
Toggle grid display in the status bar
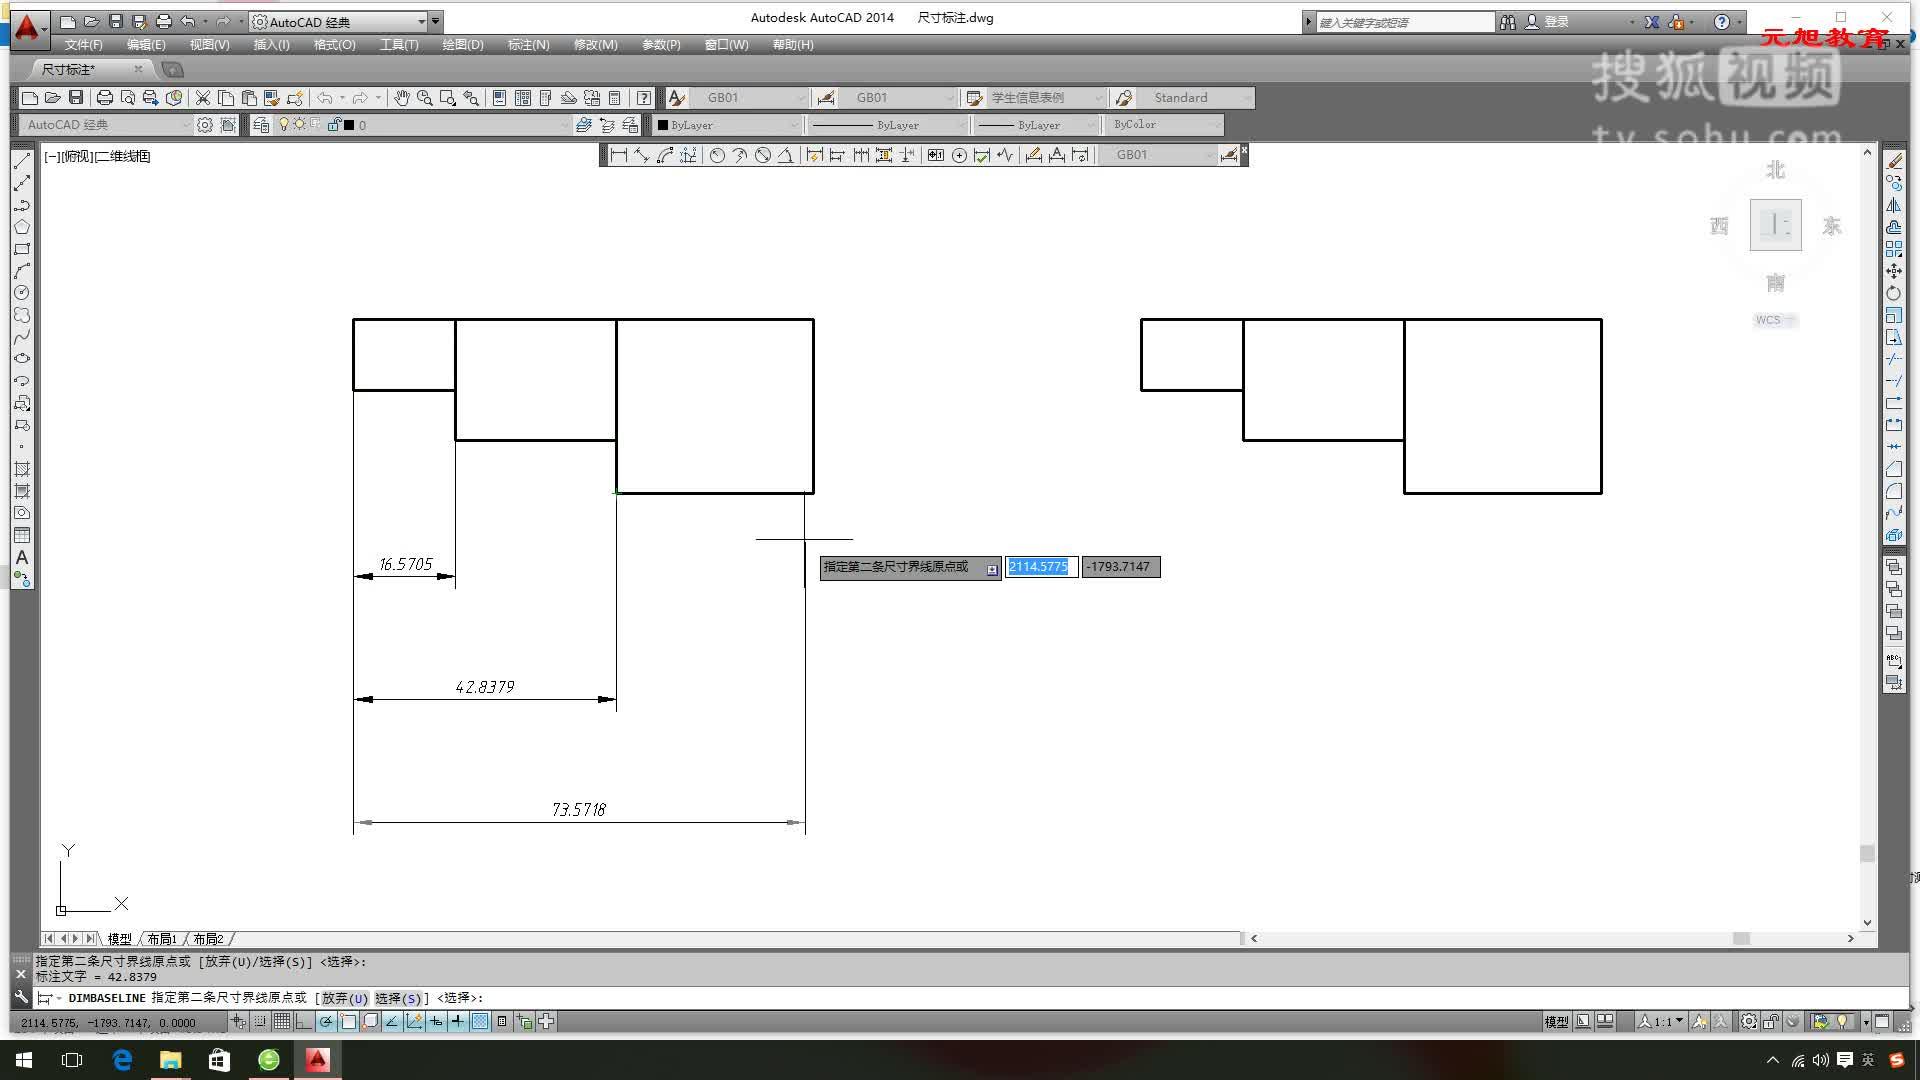coord(280,1021)
